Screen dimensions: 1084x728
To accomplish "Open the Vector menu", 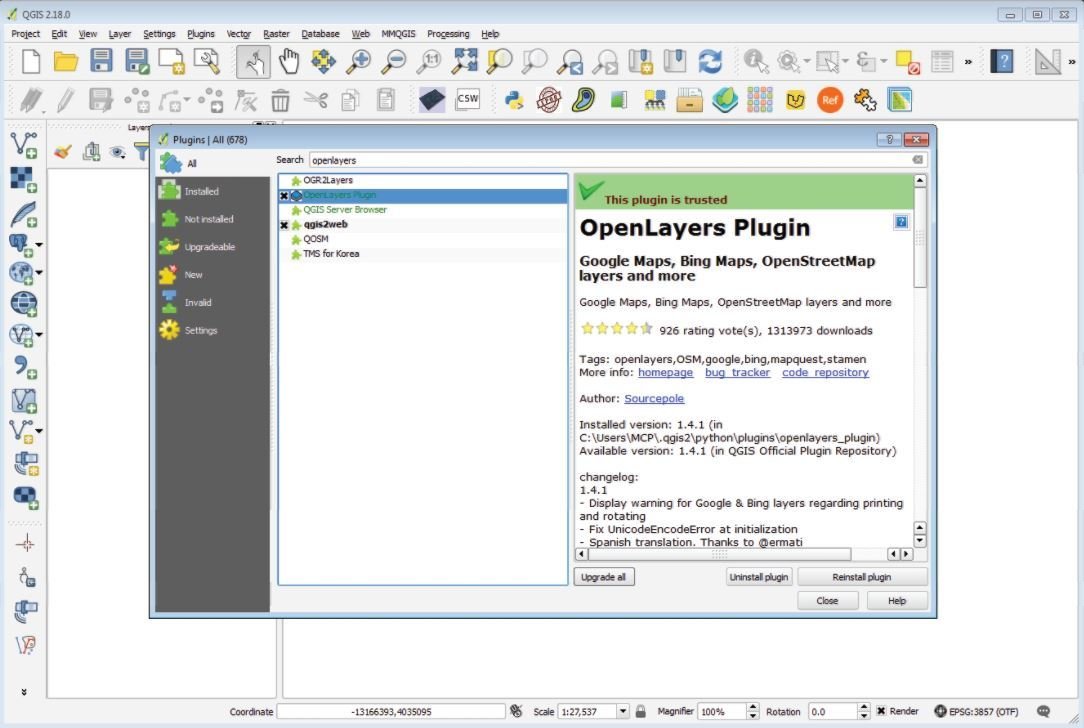I will pos(239,33).
